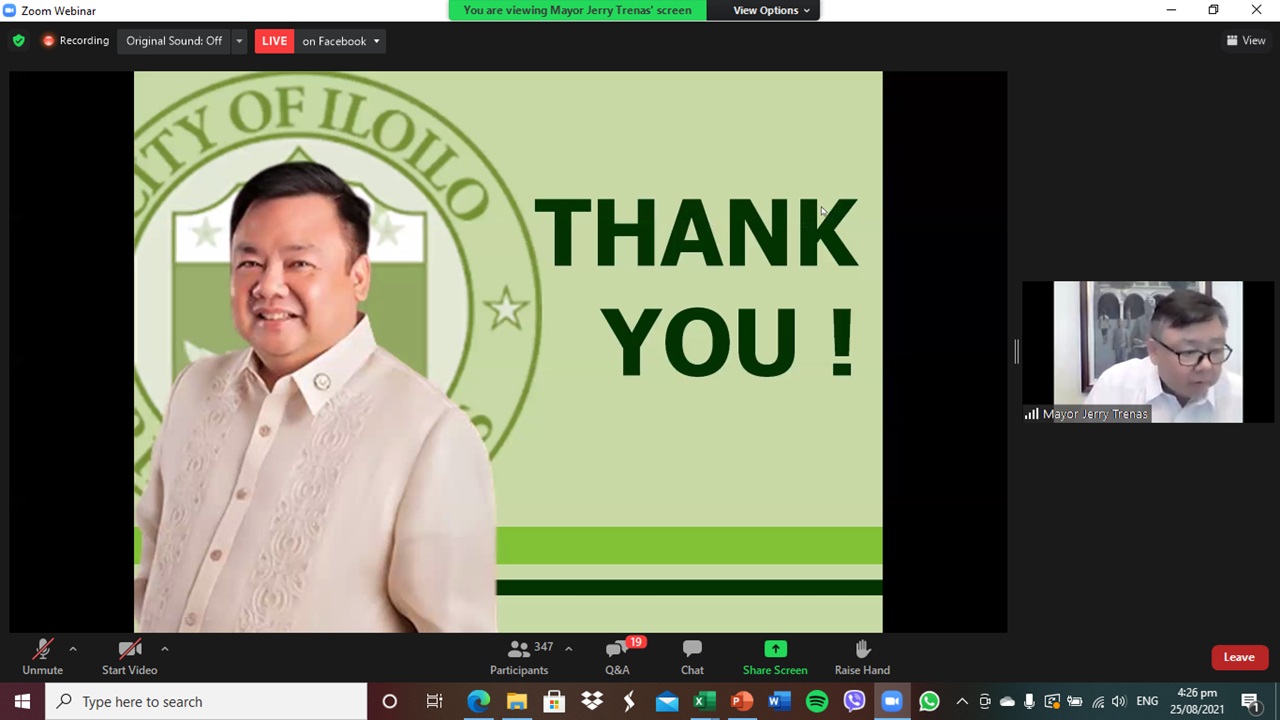Open the LIVE on Facebook dropdown
Viewport: 1280px width, 720px height.
[341, 41]
